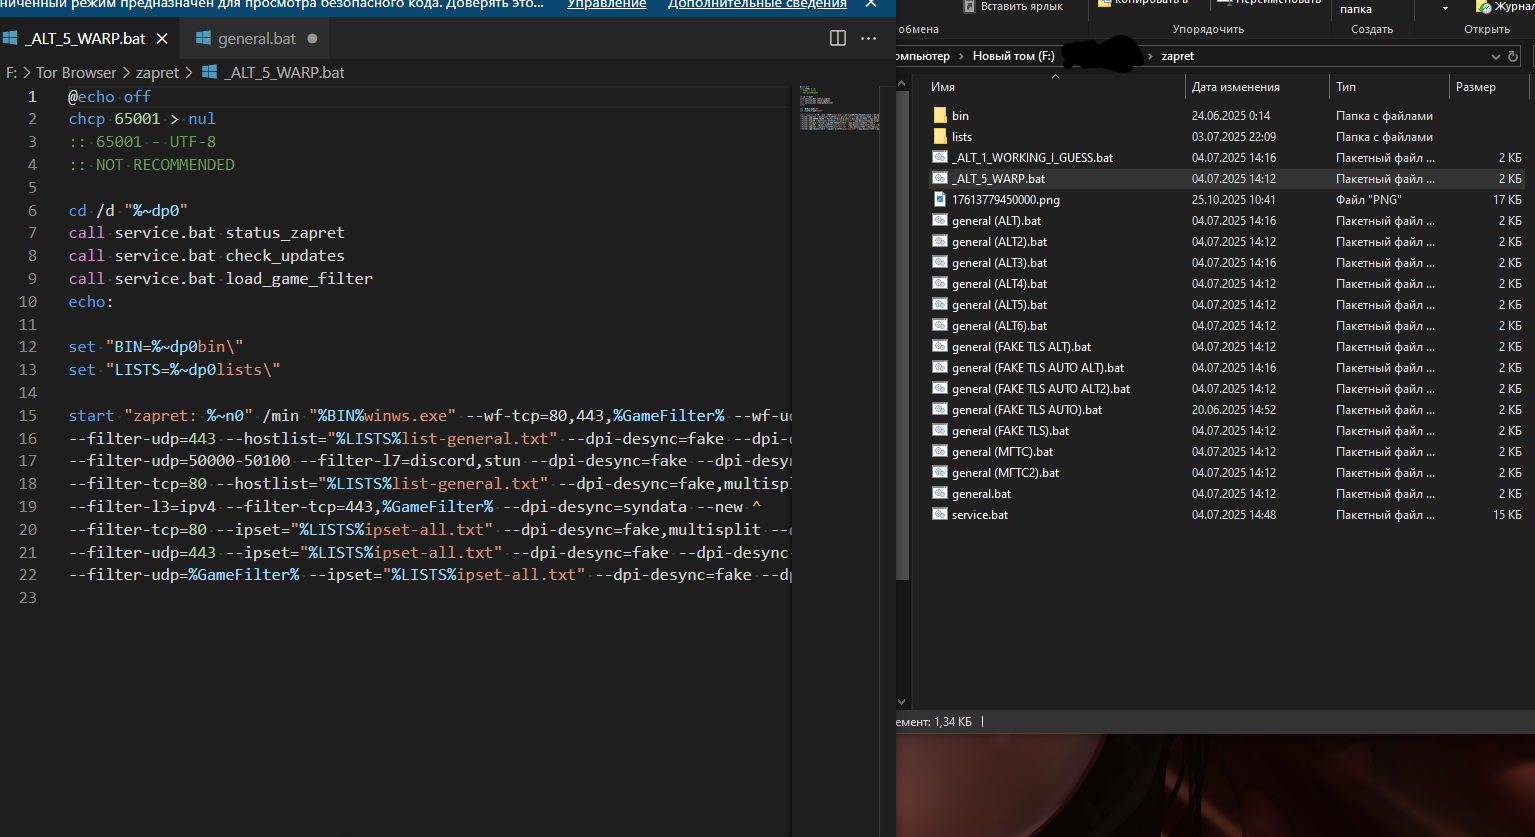
Task: Open VS Code editor More Actions ellipsis
Action: 868,38
